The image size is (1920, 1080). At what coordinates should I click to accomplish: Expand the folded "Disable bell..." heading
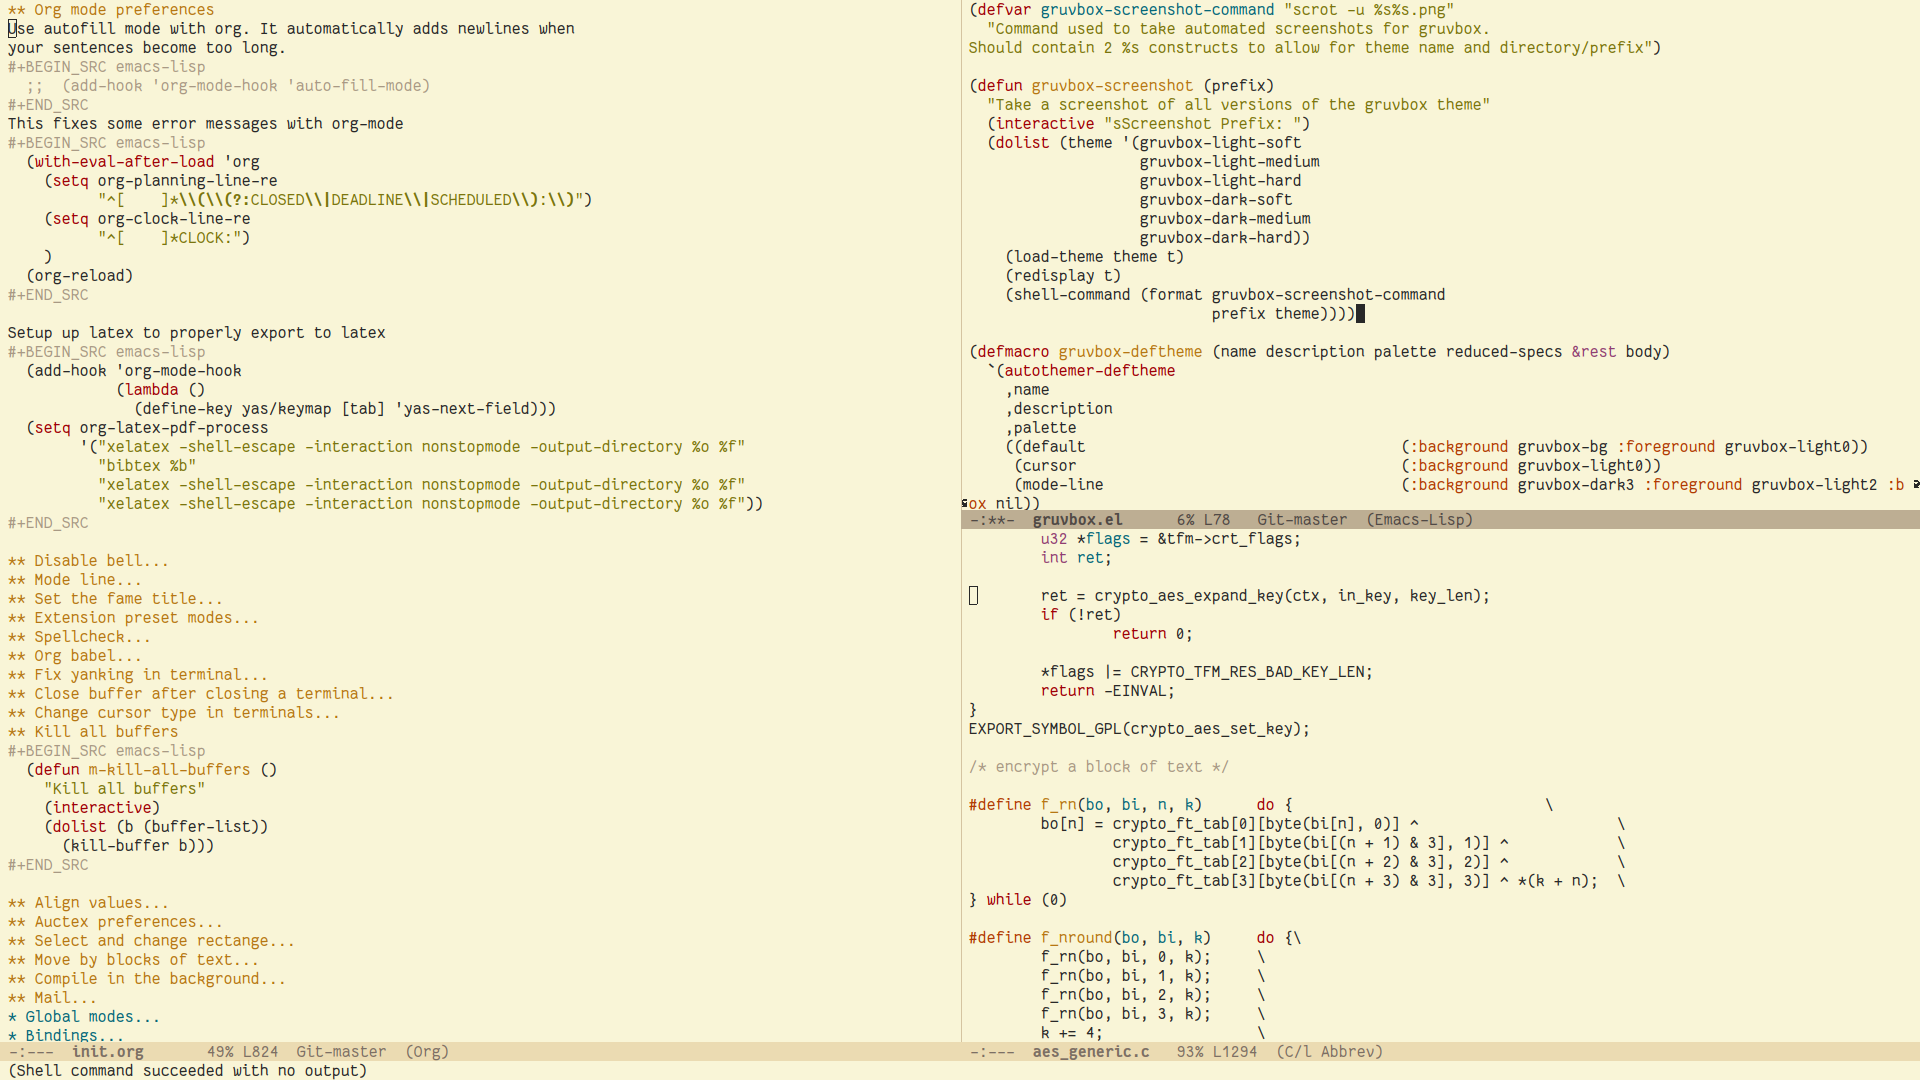[x=101, y=561]
